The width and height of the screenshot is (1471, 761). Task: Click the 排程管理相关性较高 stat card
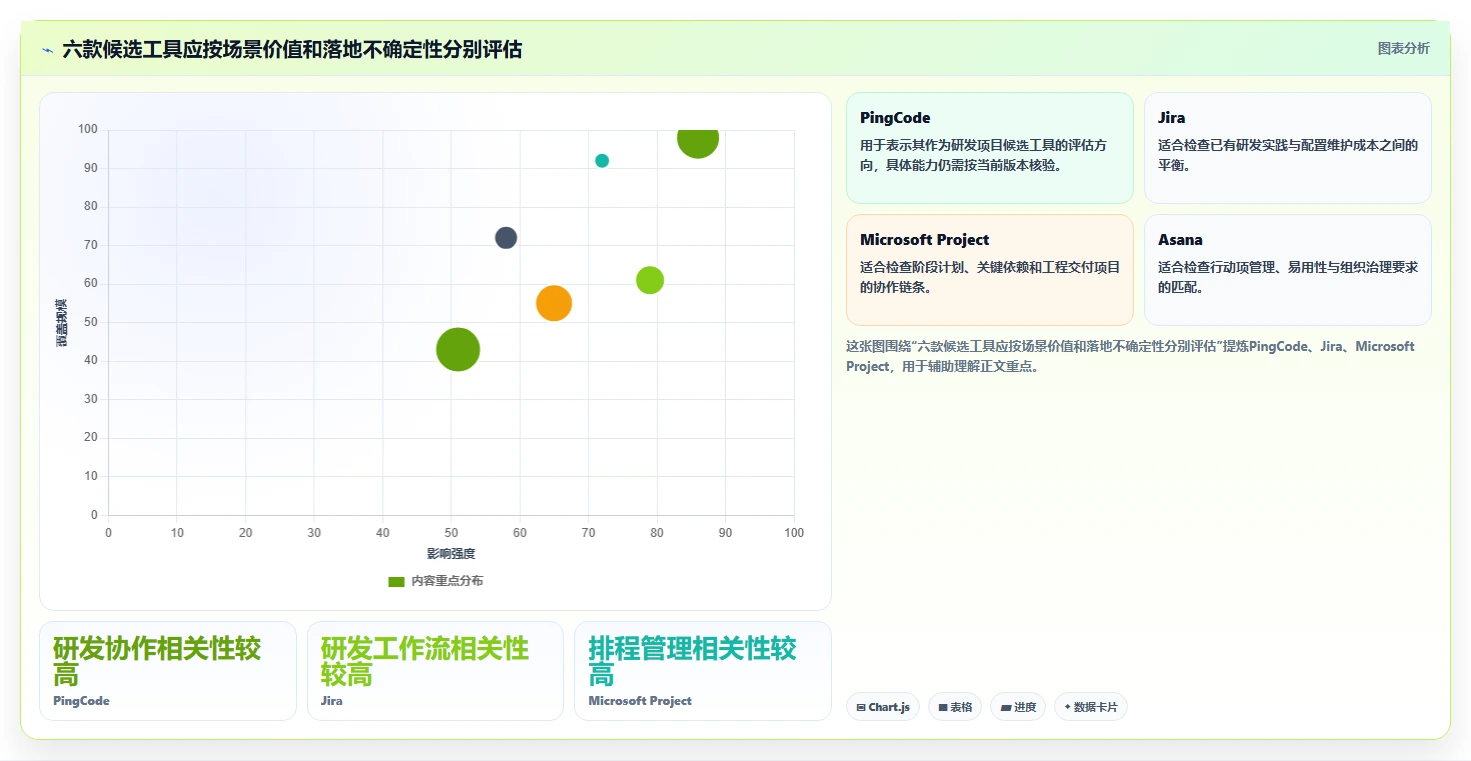pyautogui.click(x=702, y=671)
